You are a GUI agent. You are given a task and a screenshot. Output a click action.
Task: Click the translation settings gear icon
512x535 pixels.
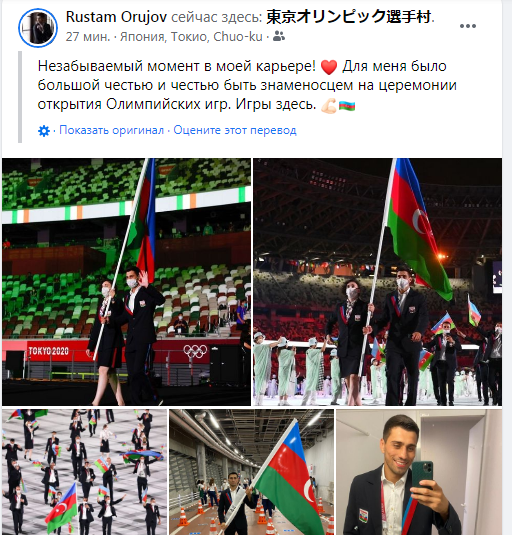(x=44, y=131)
